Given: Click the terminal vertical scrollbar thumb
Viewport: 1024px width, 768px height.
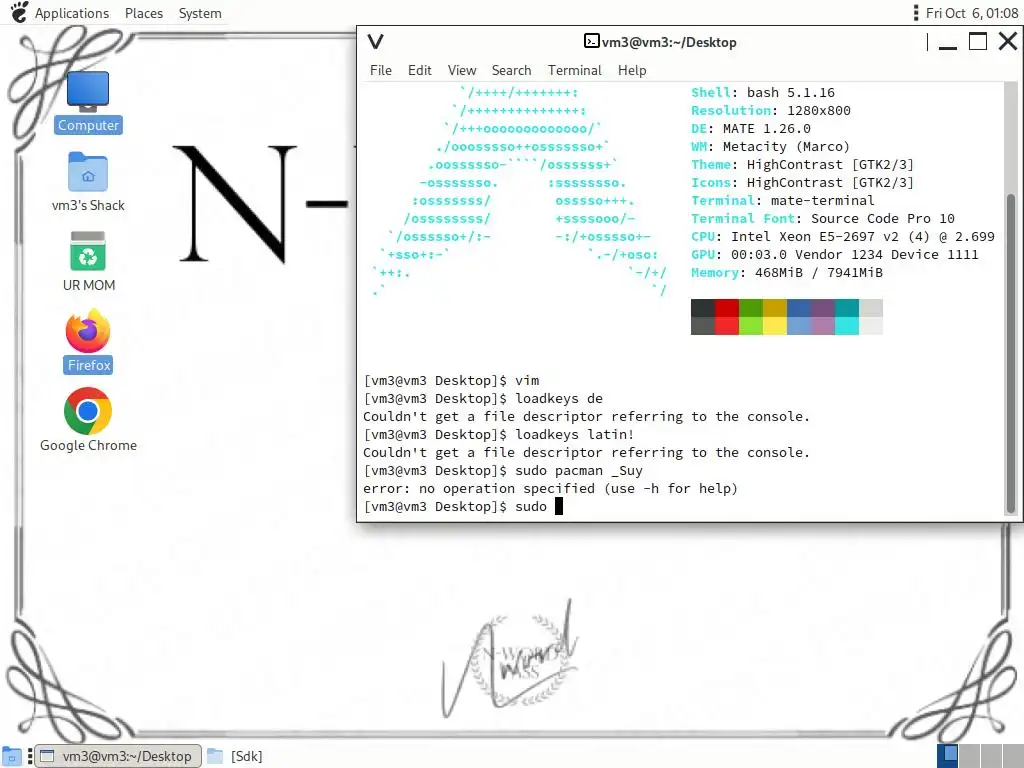Looking at the screenshot, I should [x=1011, y=353].
